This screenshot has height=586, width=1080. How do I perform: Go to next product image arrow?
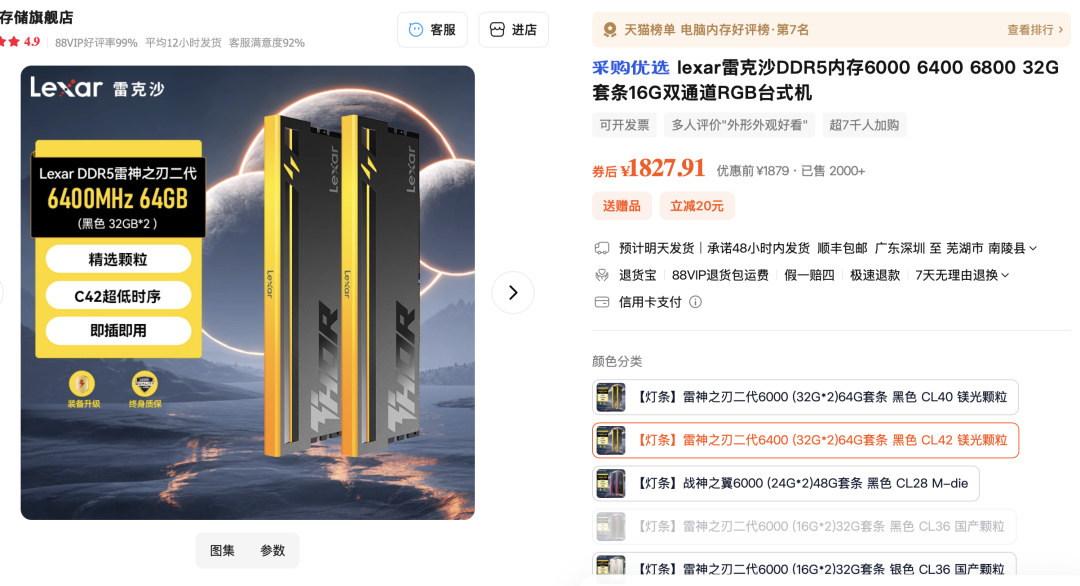pos(512,293)
